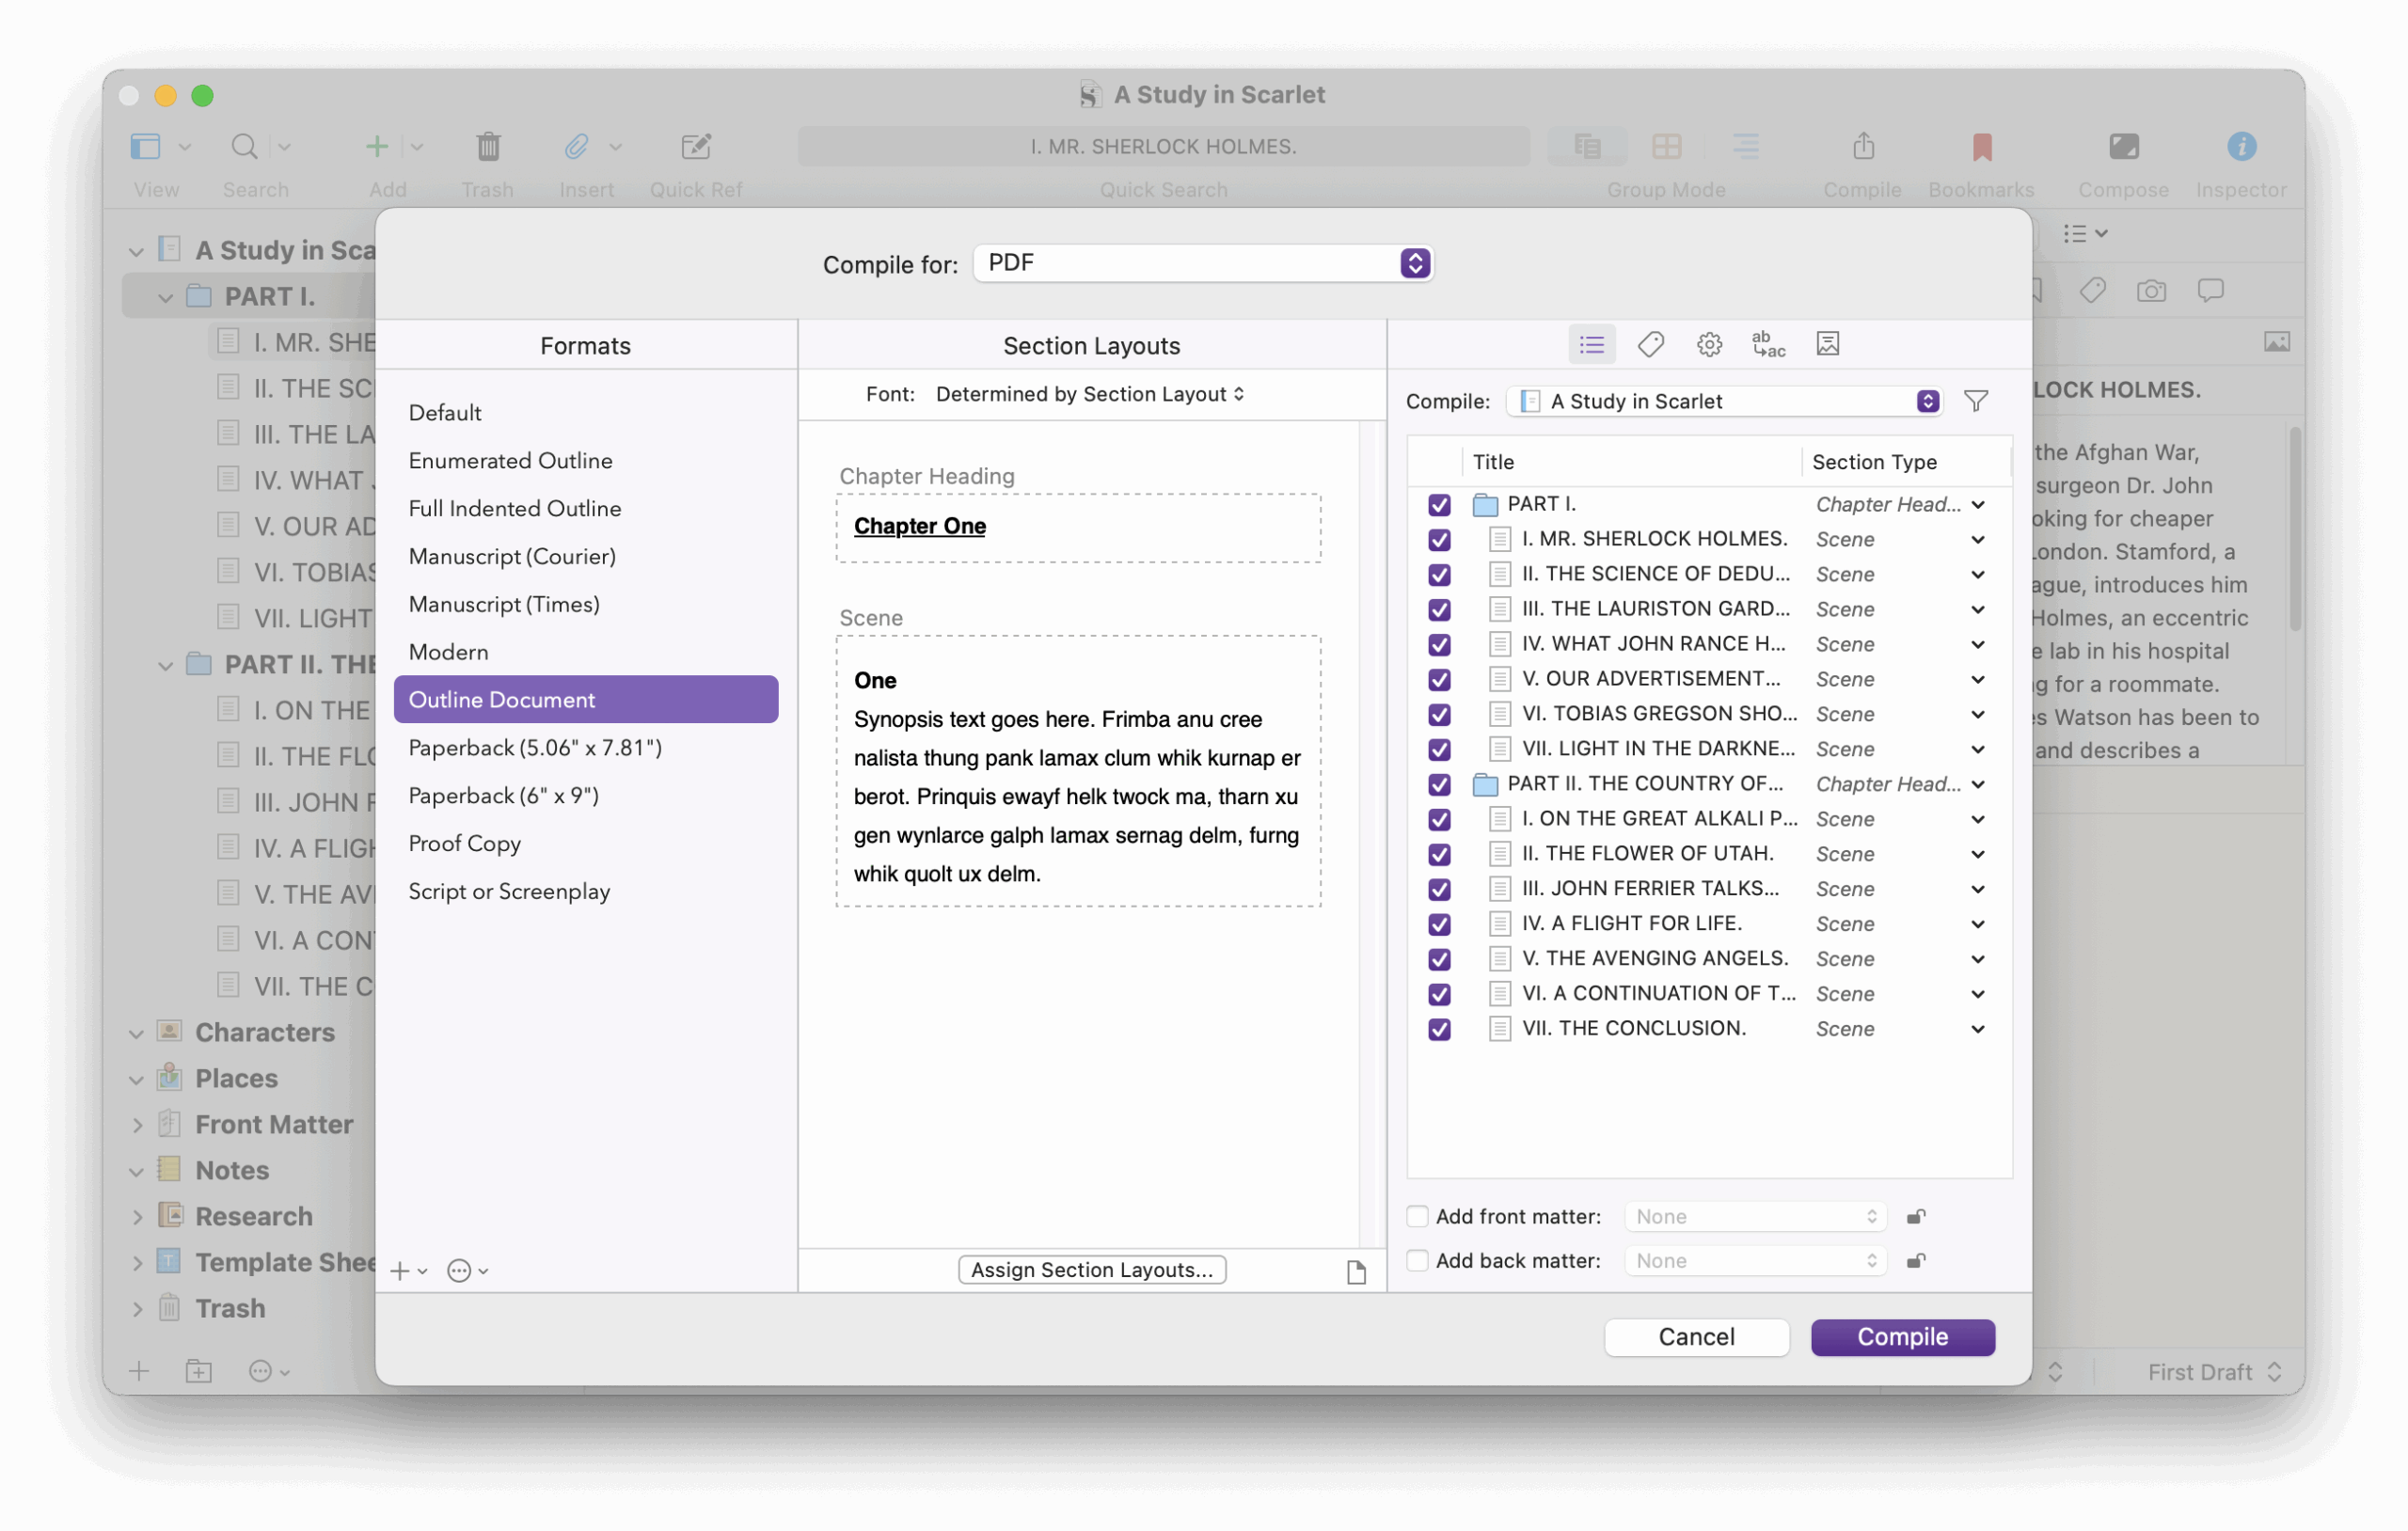Select the Manuscript (Courier) format

(512, 557)
